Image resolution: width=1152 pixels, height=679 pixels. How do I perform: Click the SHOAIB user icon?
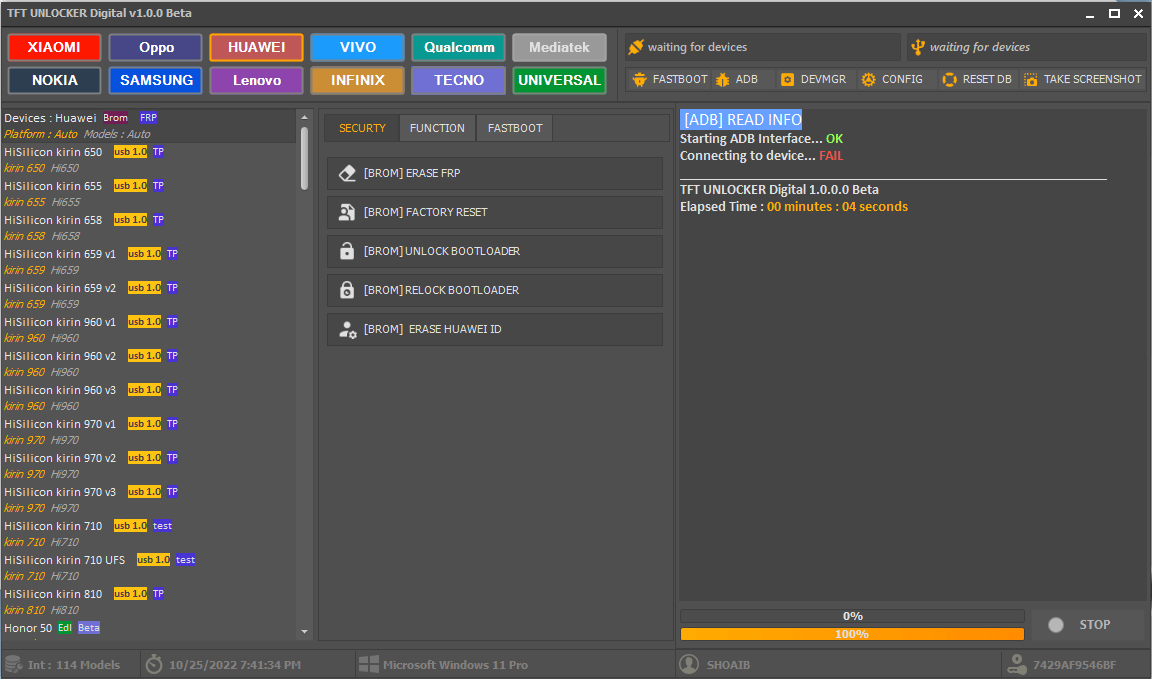point(690,664)
